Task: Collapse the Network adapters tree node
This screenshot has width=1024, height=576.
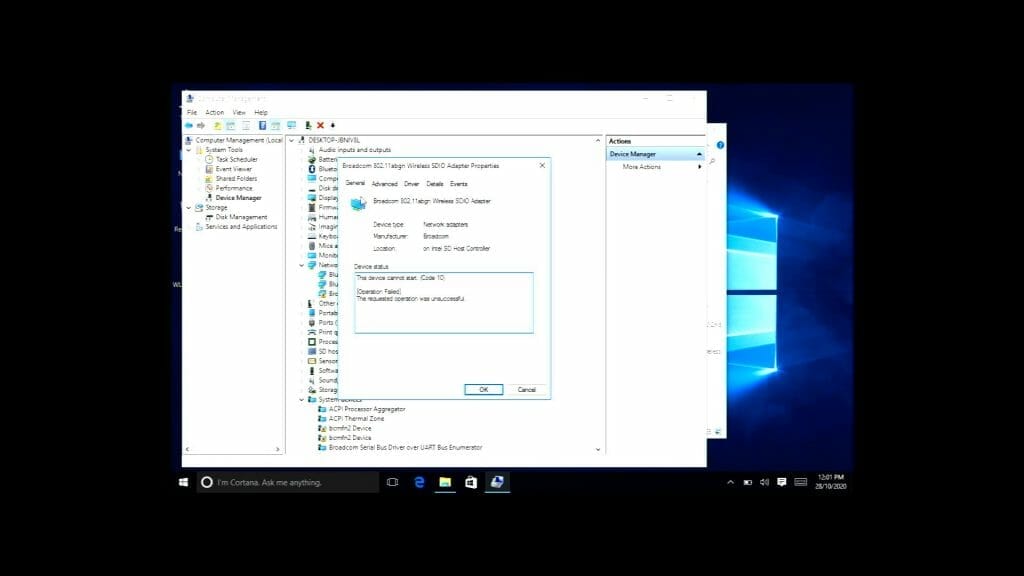Action: [301, 266]
